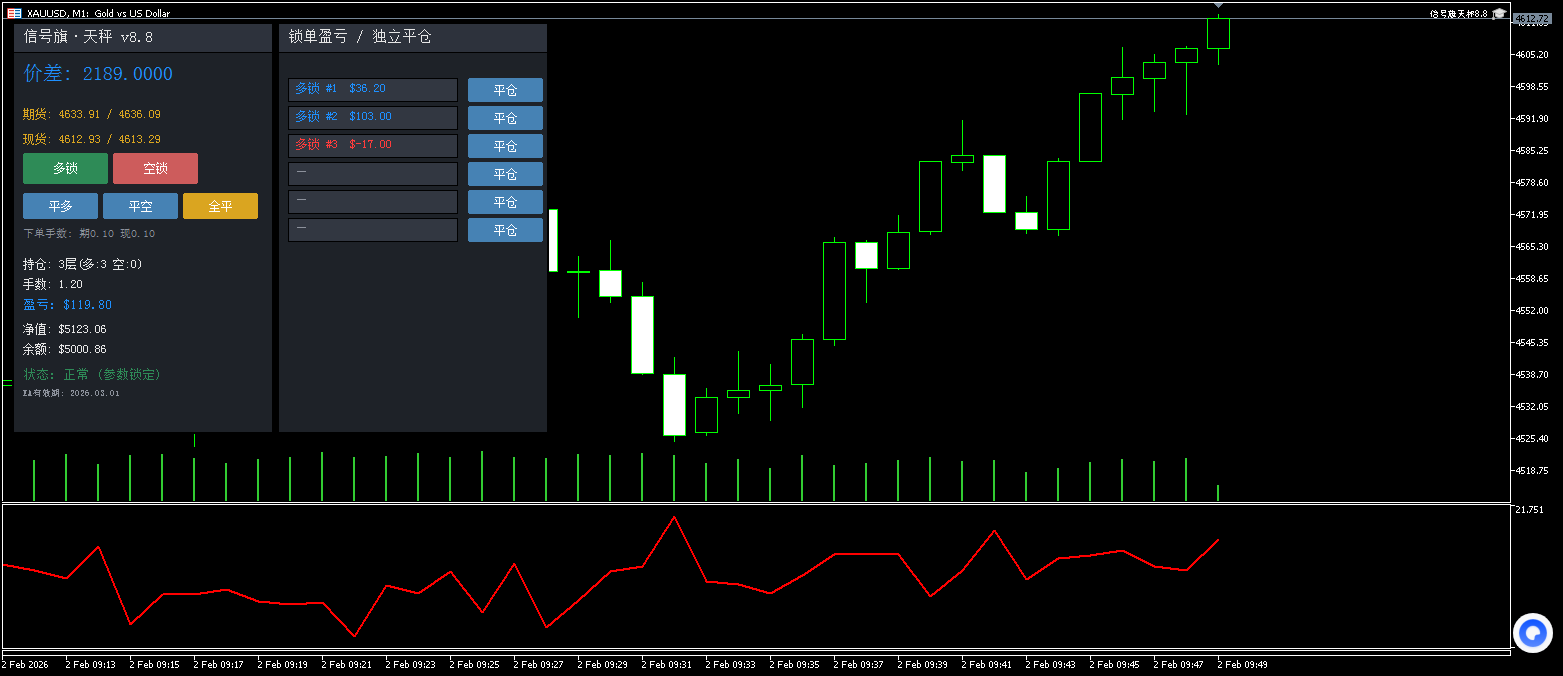Click the red 空锁 button
Screen dimensions: 1563x676
pyautogui.click(x=155, y=168)
